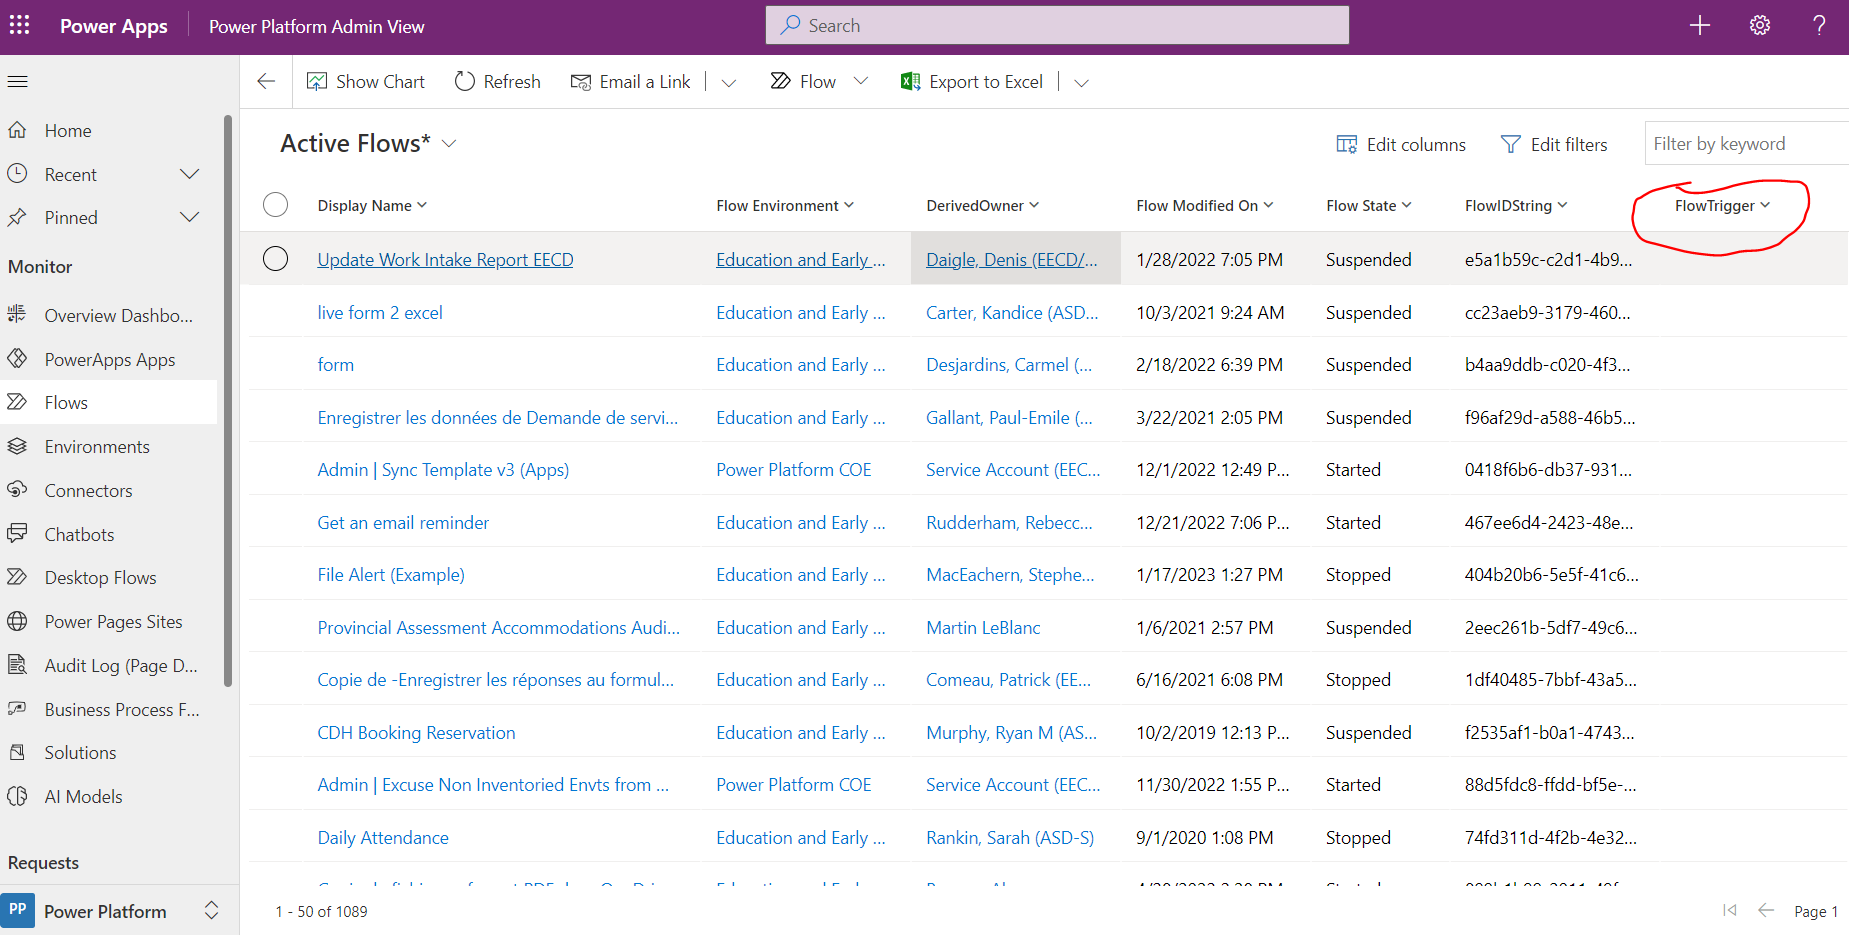The width and height of the screenshot is (1849, 935).
Task: Open the Edit filters panel
Action: (1555, 144)
